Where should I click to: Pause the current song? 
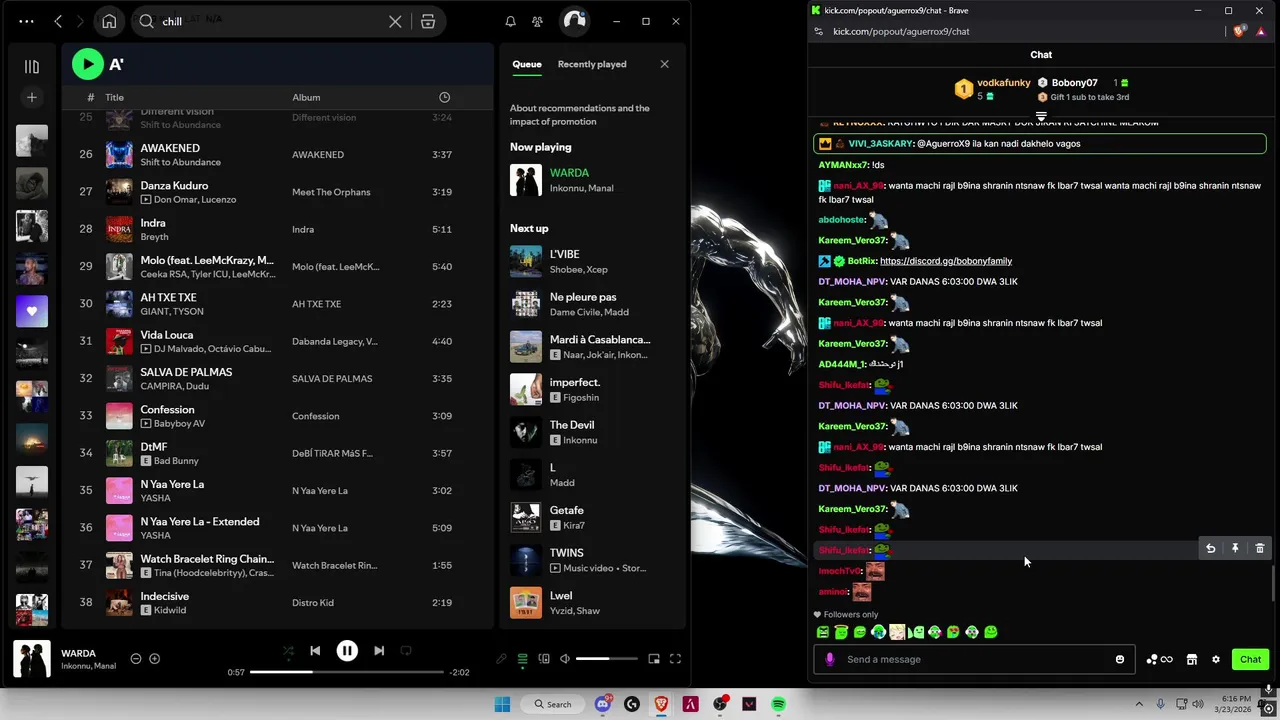[x=347, y=651]
